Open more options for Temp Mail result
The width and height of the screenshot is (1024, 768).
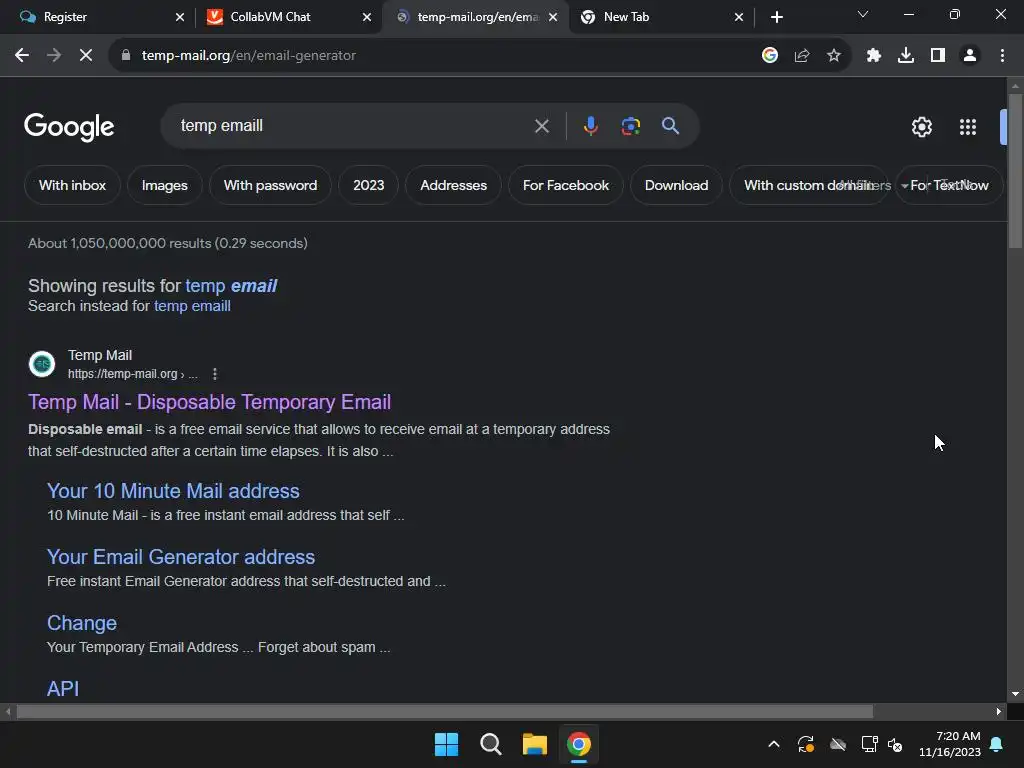215,374
